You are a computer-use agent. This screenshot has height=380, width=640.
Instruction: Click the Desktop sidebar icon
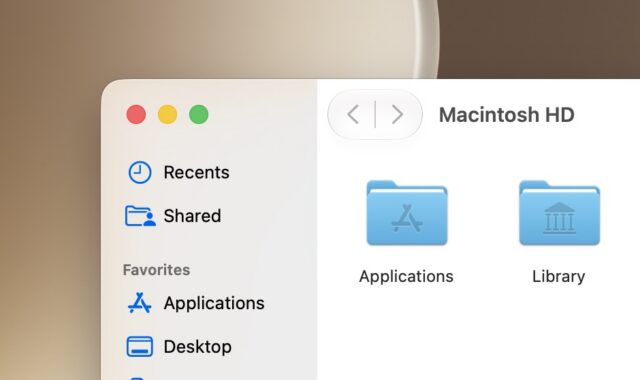click(140, 347)
